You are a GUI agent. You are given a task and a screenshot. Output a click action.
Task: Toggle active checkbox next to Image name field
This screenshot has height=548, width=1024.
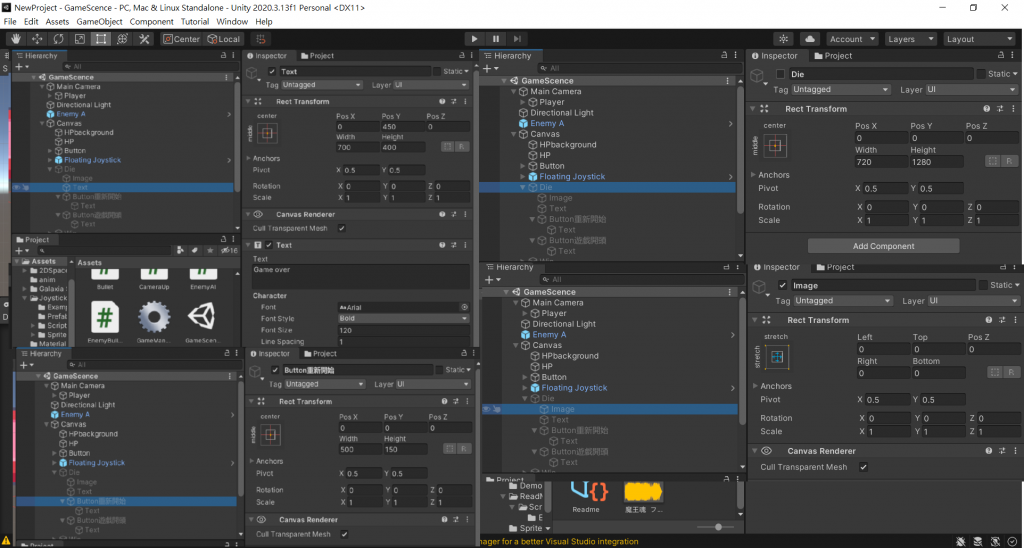pos(782,285)
